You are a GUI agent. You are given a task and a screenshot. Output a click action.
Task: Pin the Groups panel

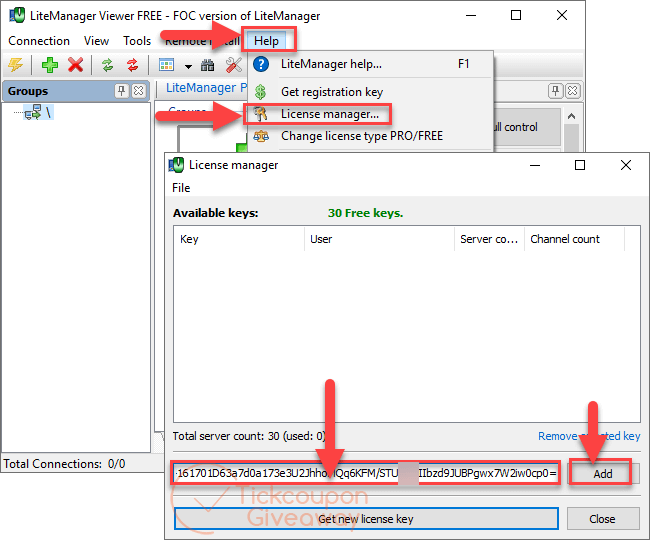pos(121,90)
